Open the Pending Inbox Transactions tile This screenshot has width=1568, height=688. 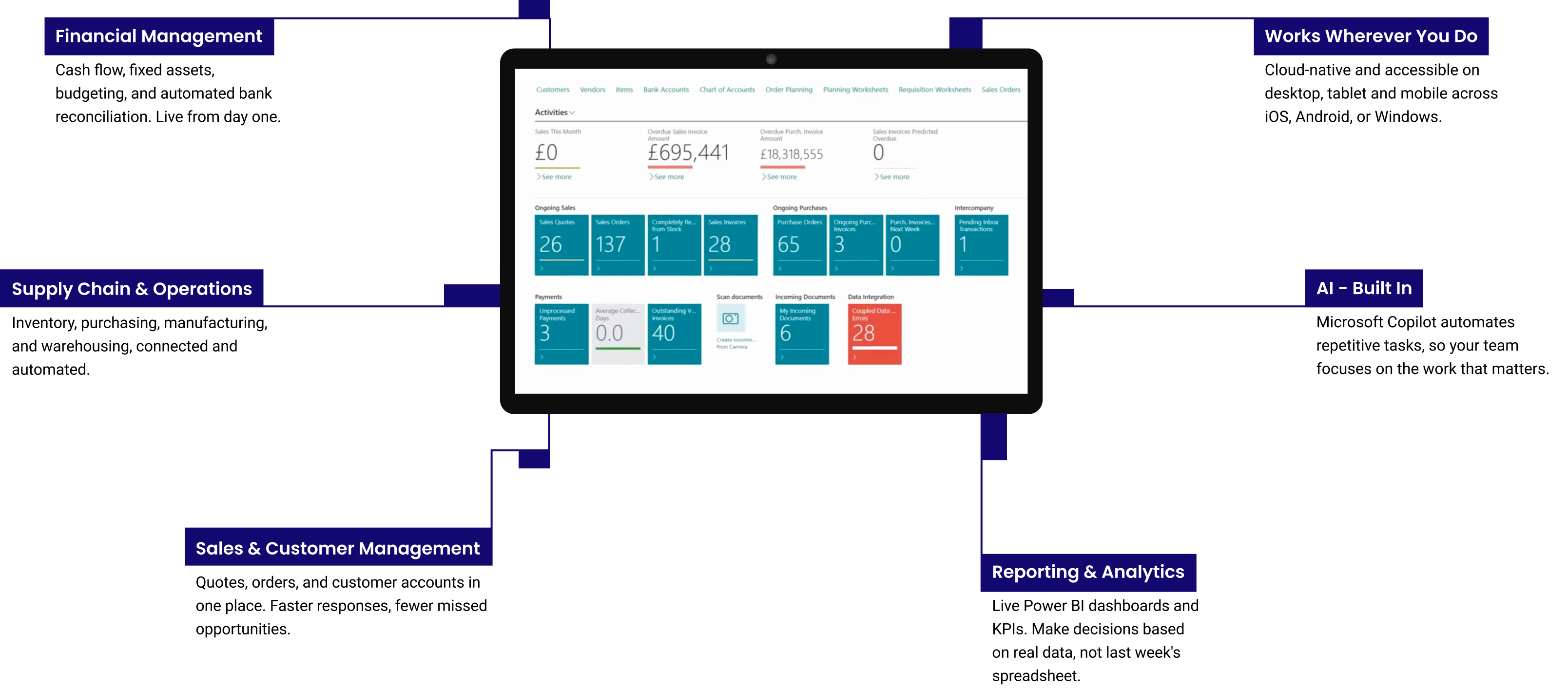pos(981,245)
